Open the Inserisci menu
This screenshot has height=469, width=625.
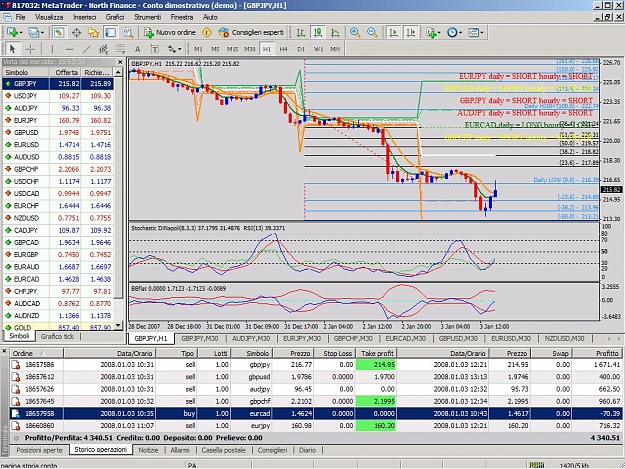point(85,17)
